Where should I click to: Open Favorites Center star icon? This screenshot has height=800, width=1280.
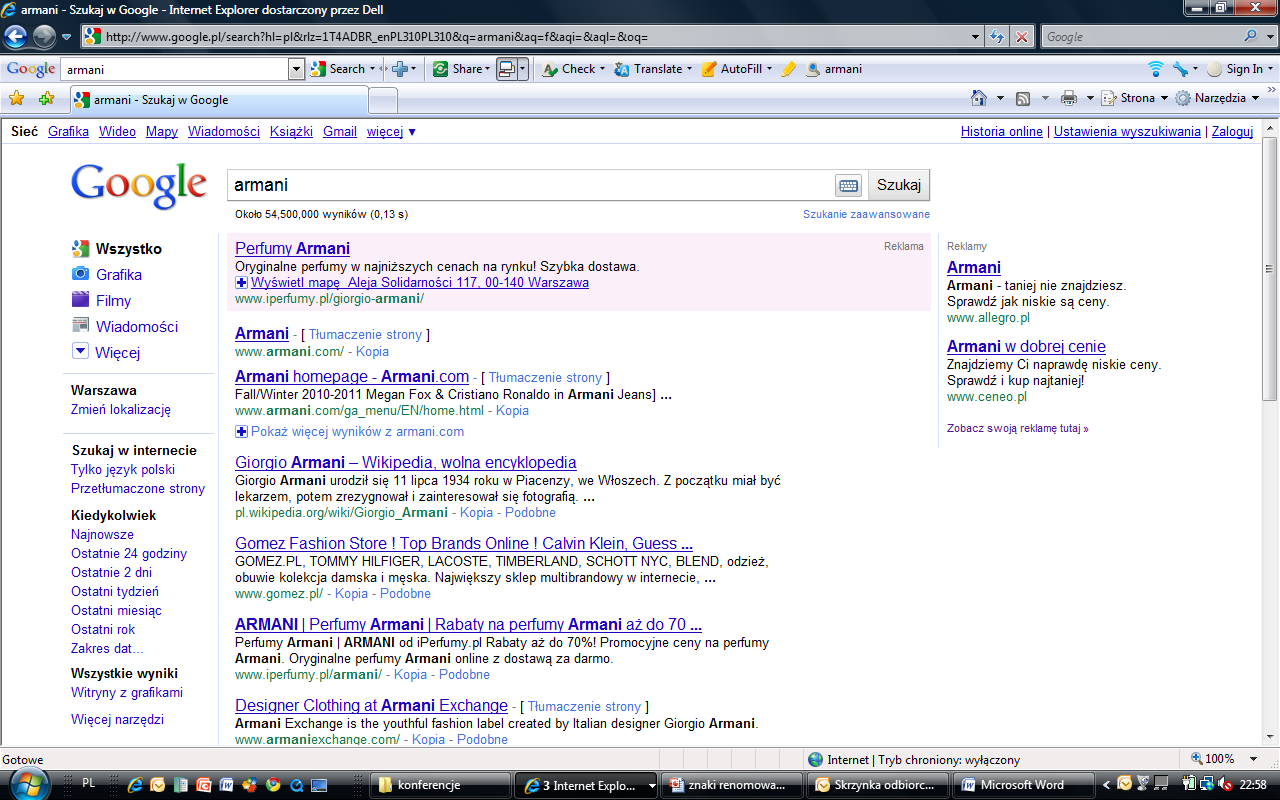point(16,99)
